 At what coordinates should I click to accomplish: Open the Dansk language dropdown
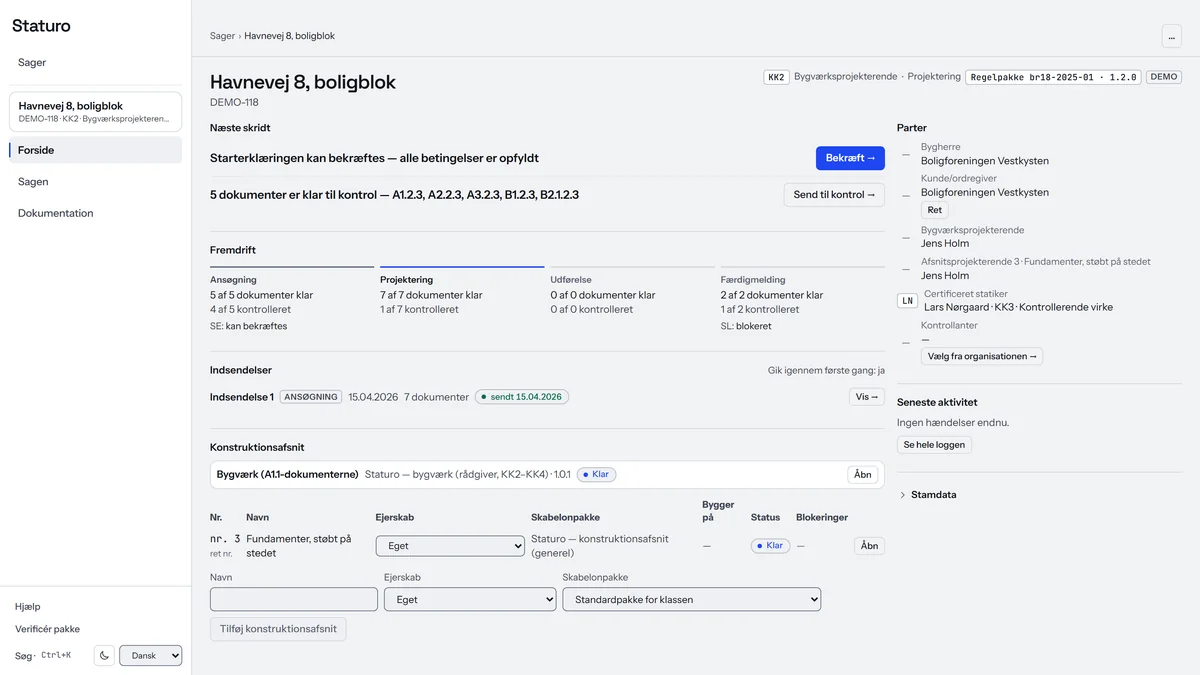pos(150,656)
